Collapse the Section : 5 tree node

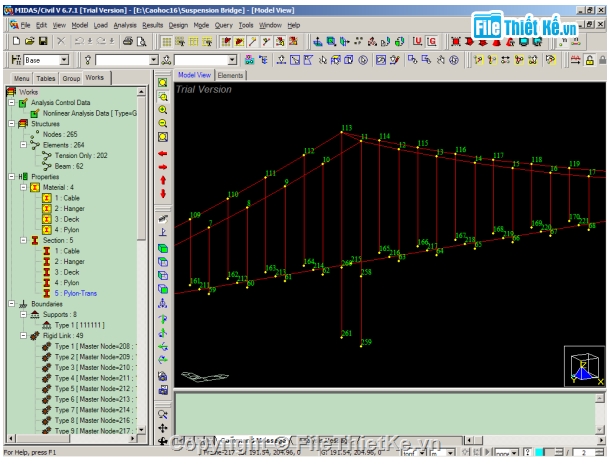(x=23, y=240)
